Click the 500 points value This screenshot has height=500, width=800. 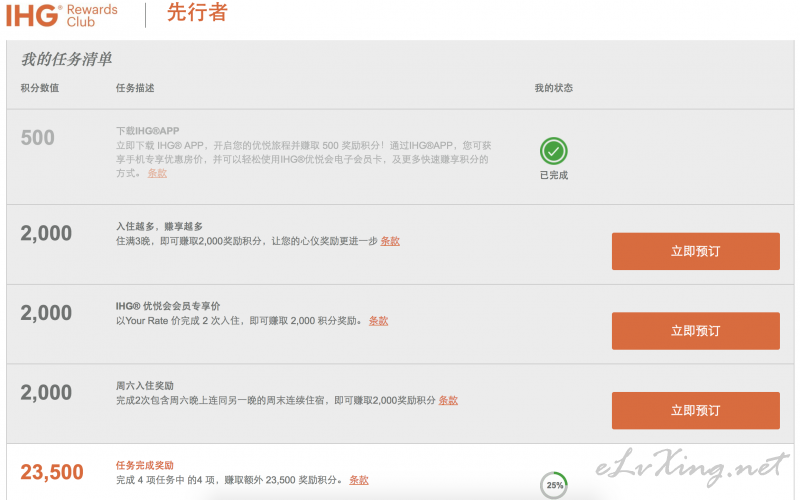38,138
